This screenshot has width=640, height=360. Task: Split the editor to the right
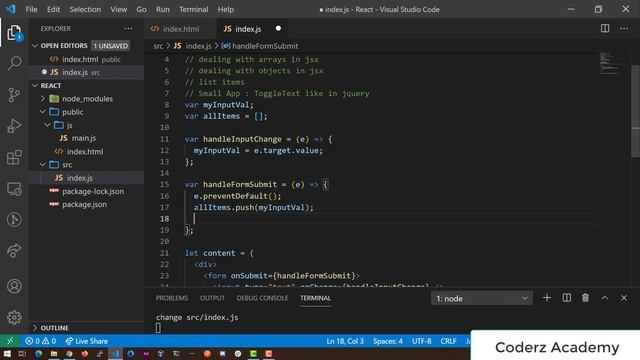tap(605, 28)
